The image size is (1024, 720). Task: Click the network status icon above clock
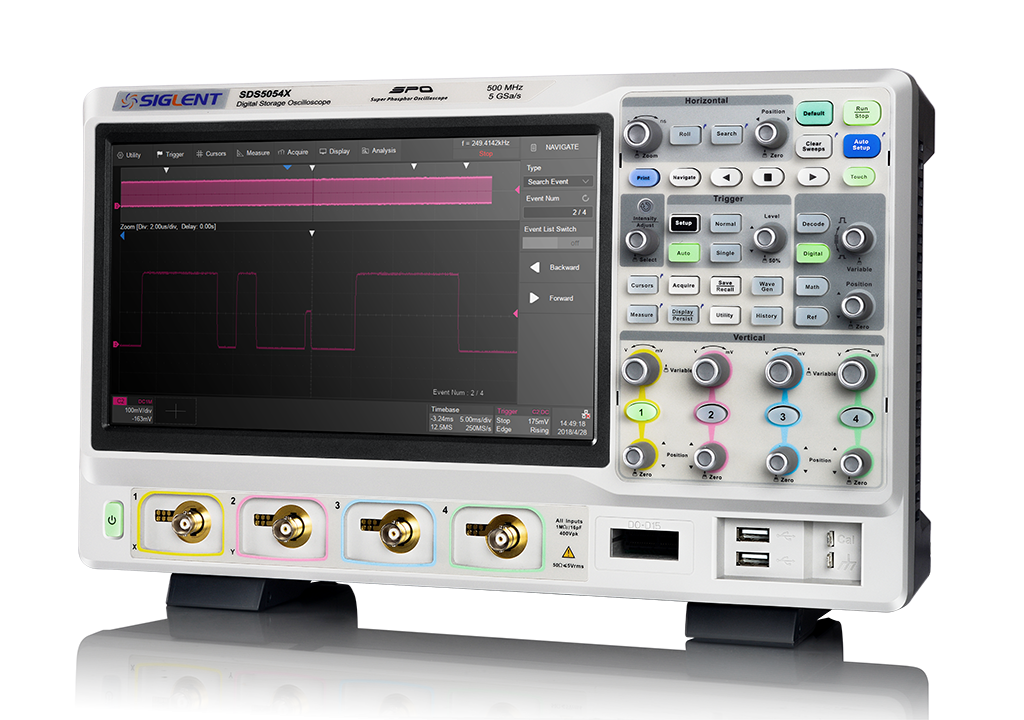(586, 414)
